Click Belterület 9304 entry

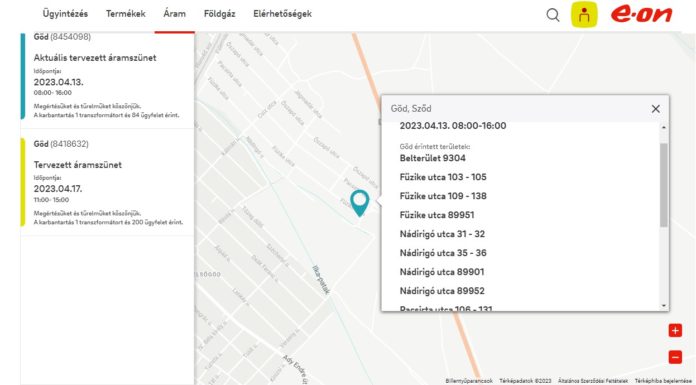point(432,158)
